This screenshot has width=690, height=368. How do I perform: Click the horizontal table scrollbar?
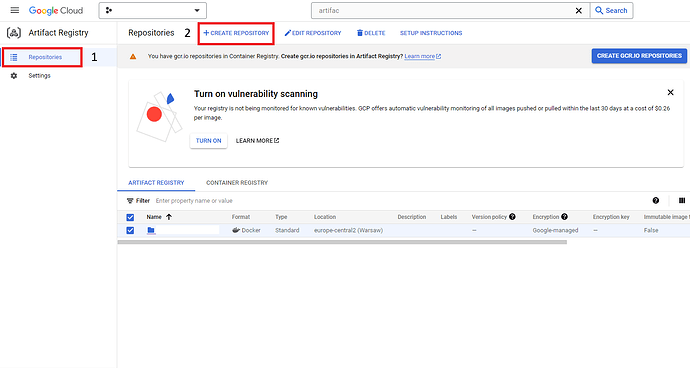click(x=342, y=242)
